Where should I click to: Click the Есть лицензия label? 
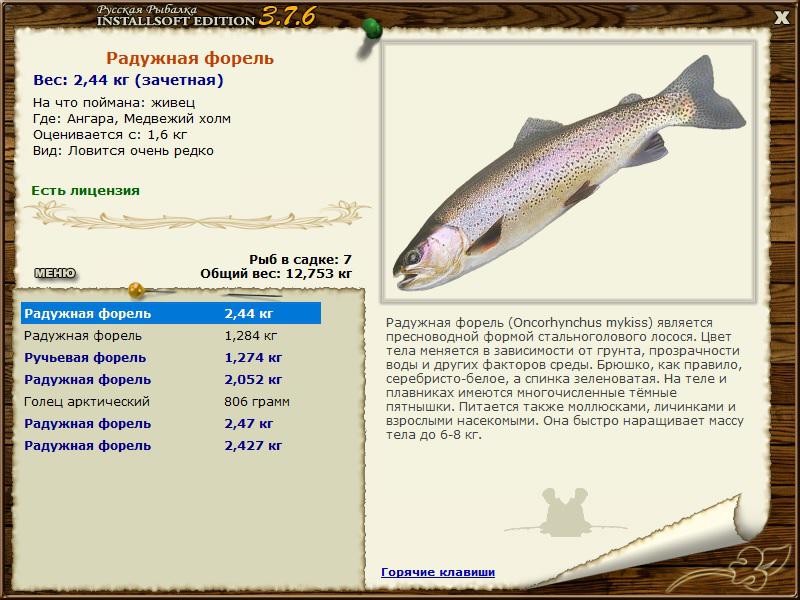(85, 191)
